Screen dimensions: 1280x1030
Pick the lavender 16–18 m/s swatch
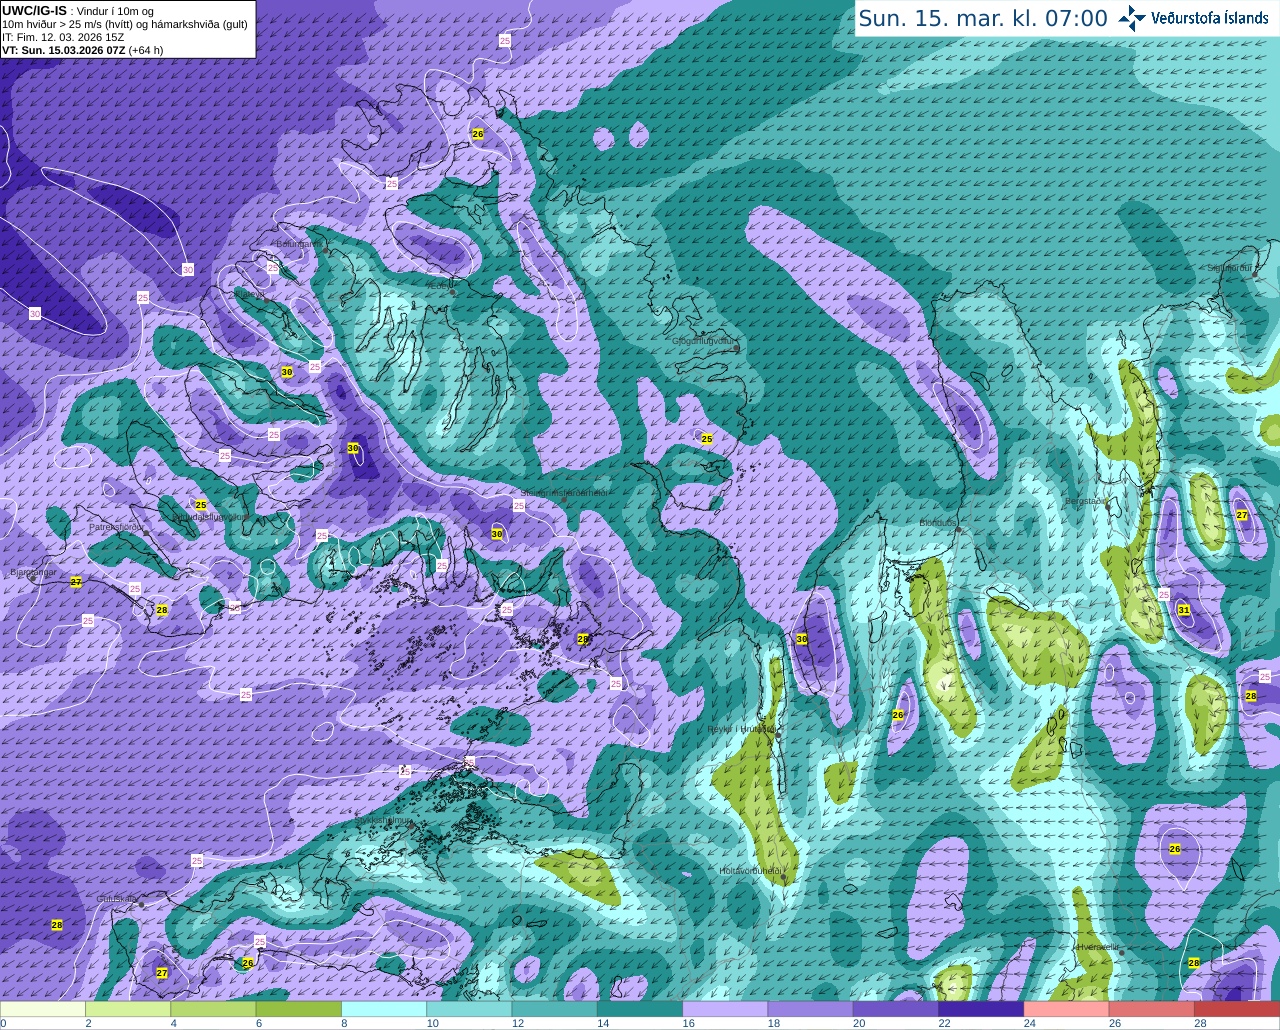(725, 1009)
